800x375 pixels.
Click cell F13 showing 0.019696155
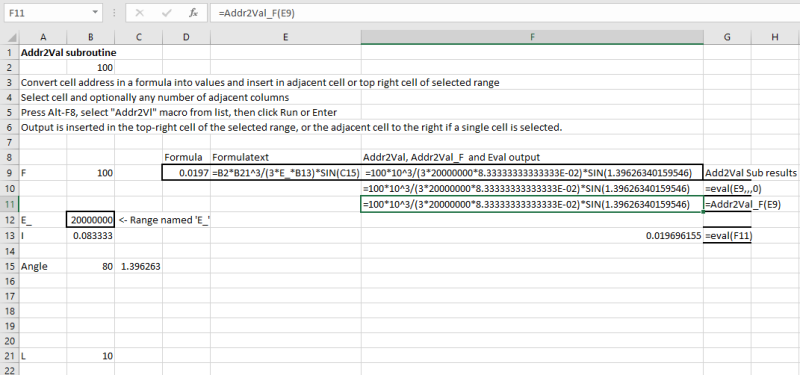pos(532,236)
